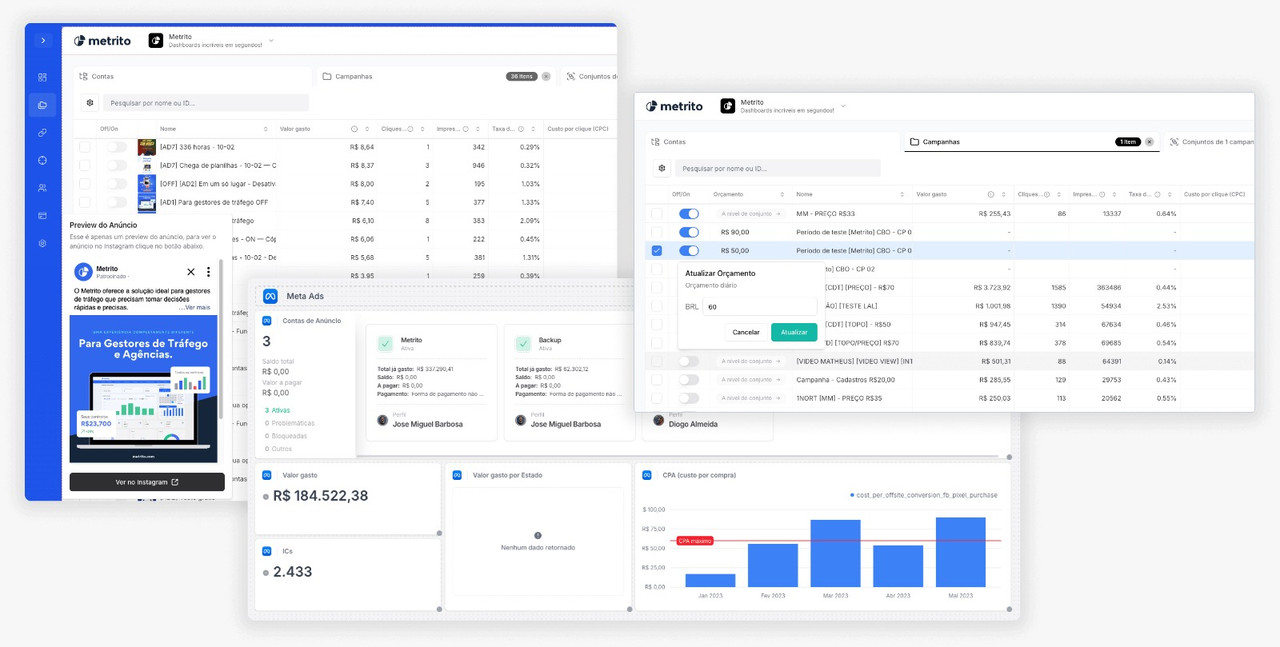The width and height of the screenshot is (1280, 647).
Task: Click Atualizar button in budget popup
Action: tap(794, 332)
